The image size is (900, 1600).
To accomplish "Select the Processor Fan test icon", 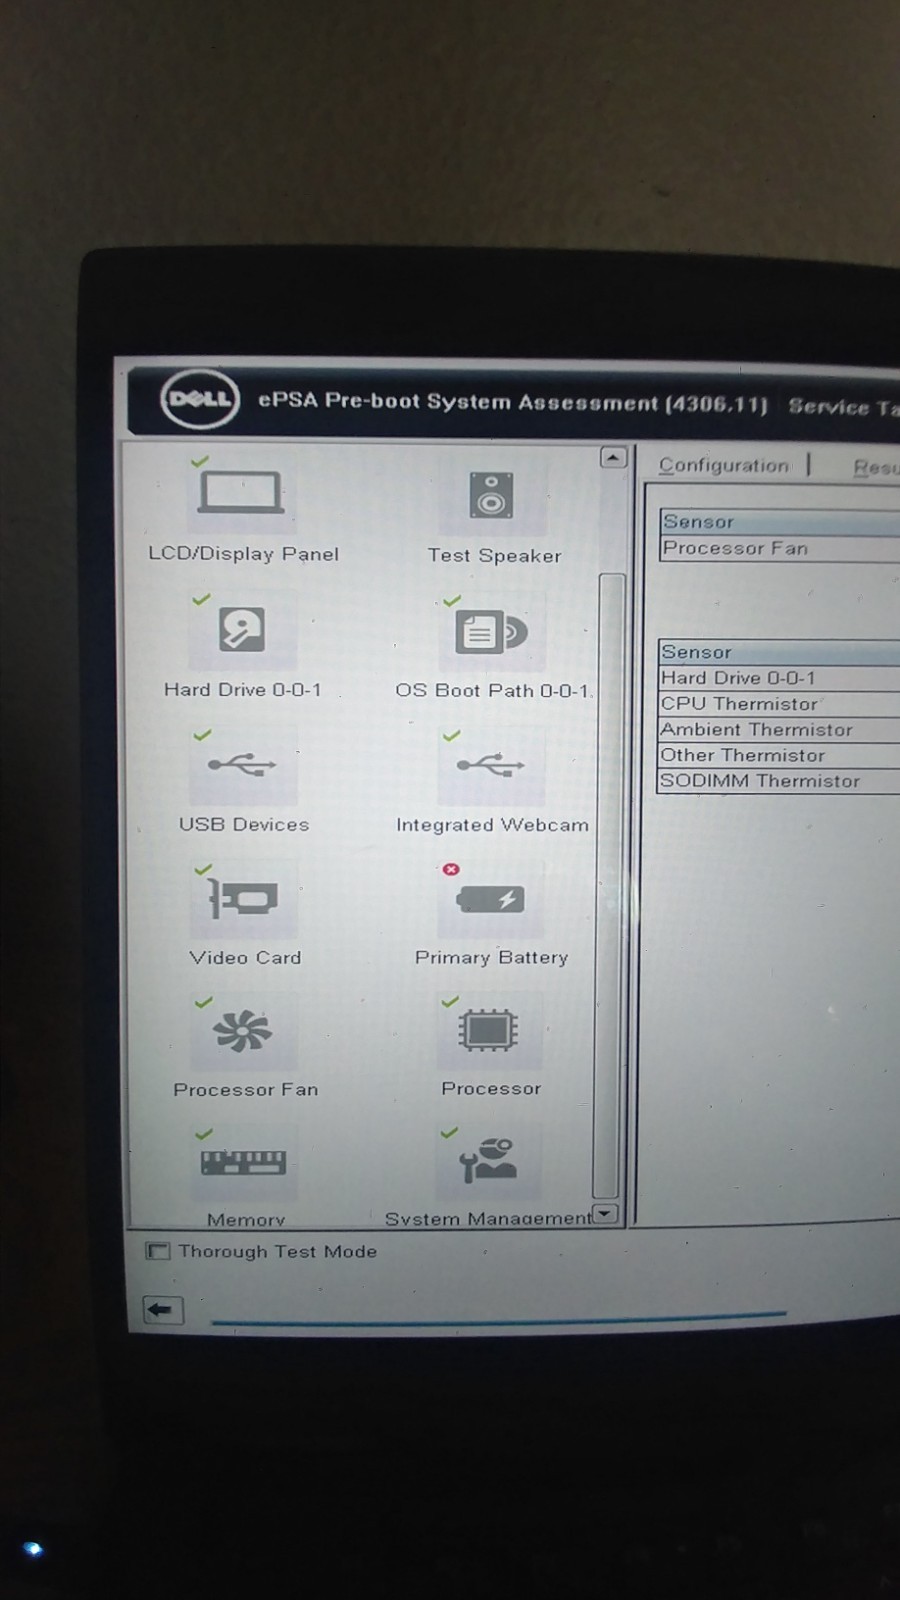I will (242, 1031).
